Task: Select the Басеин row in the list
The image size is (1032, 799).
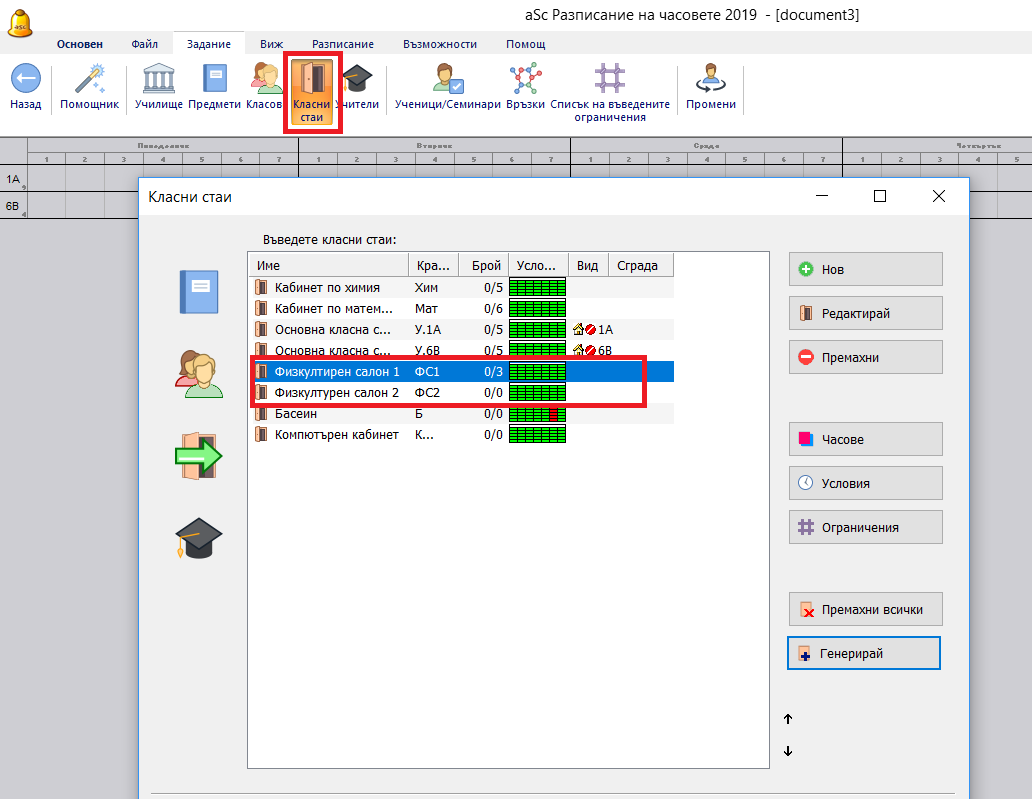Action: pos(330,413)
